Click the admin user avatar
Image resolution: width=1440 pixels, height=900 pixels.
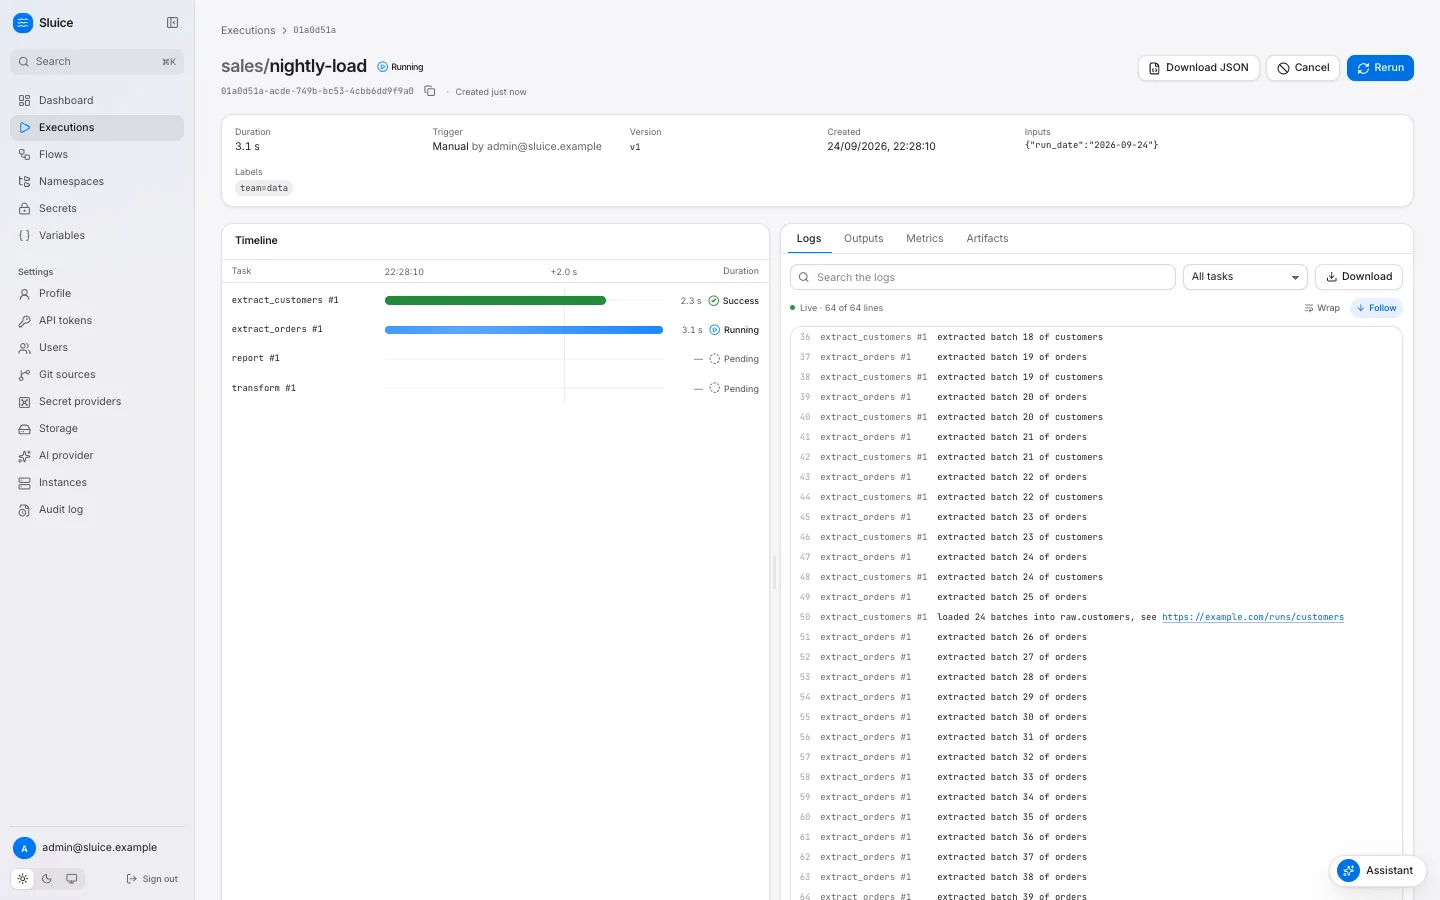(24, 848)
